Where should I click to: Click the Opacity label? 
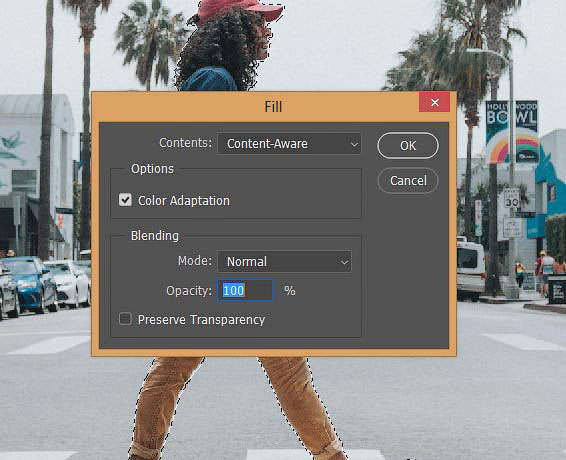click(x=189, y=291)
